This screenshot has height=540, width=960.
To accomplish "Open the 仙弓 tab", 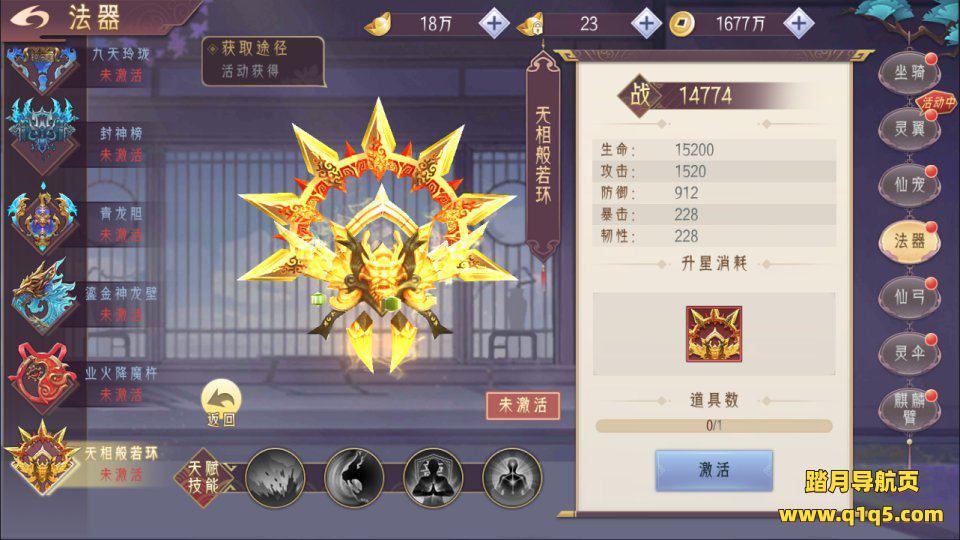I will click(909, 297).
